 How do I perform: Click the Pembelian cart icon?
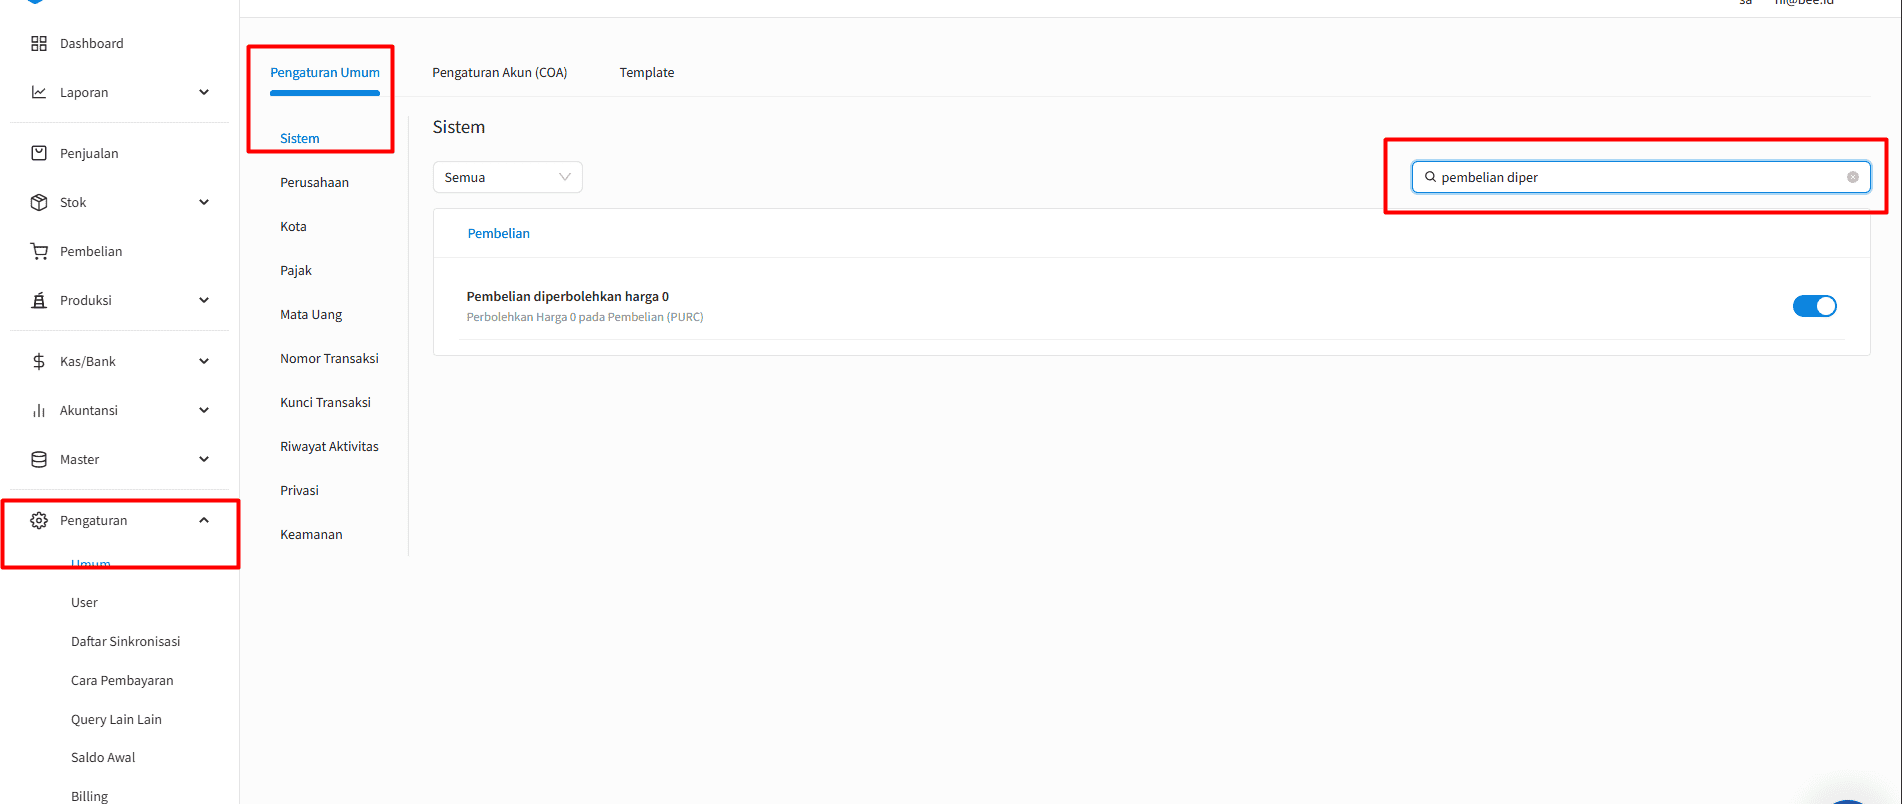pyautogui.click(x=39, y=251)
